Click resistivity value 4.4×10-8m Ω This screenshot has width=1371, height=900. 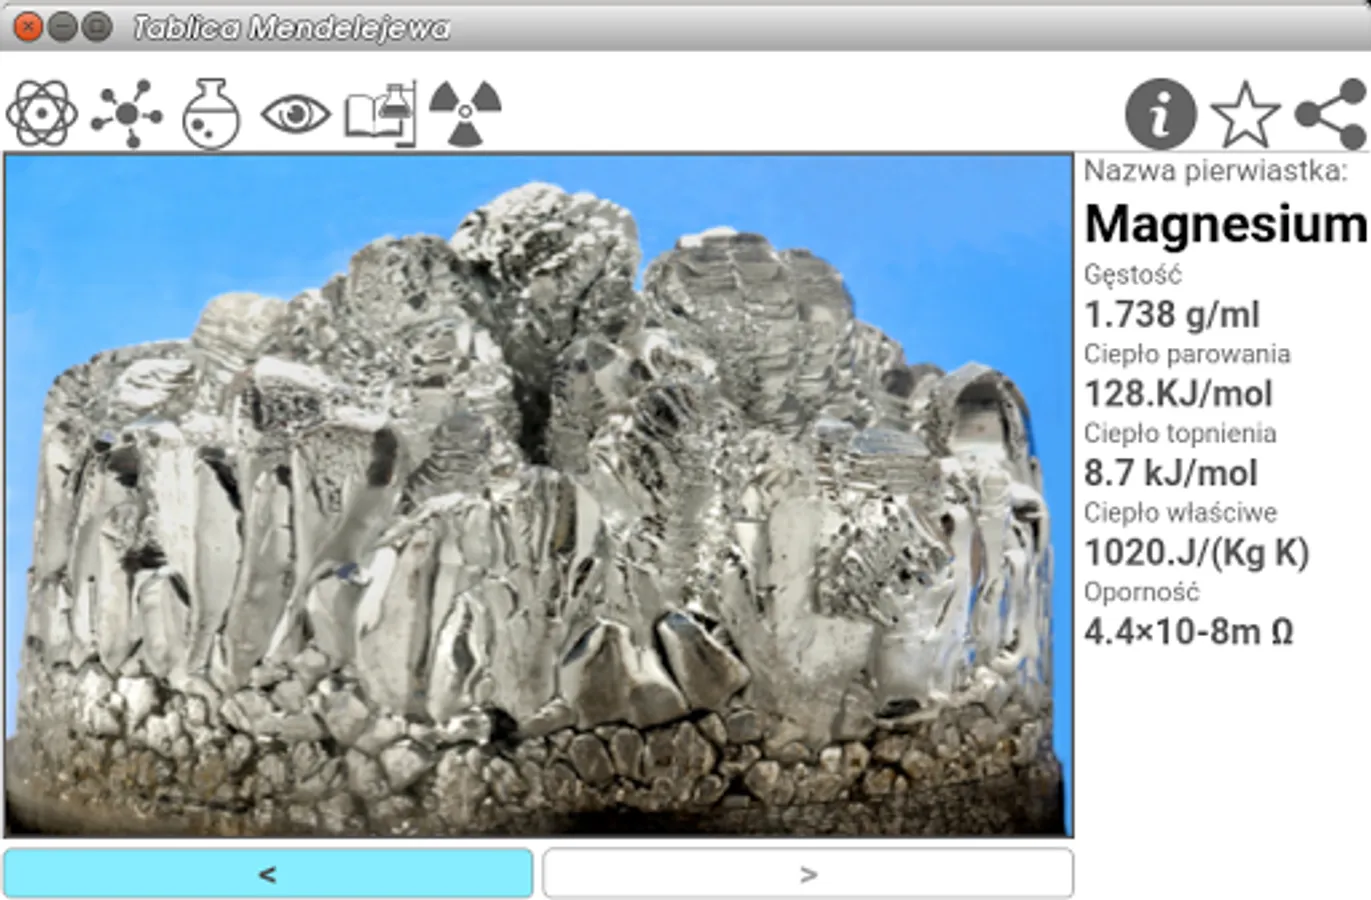1189,632
